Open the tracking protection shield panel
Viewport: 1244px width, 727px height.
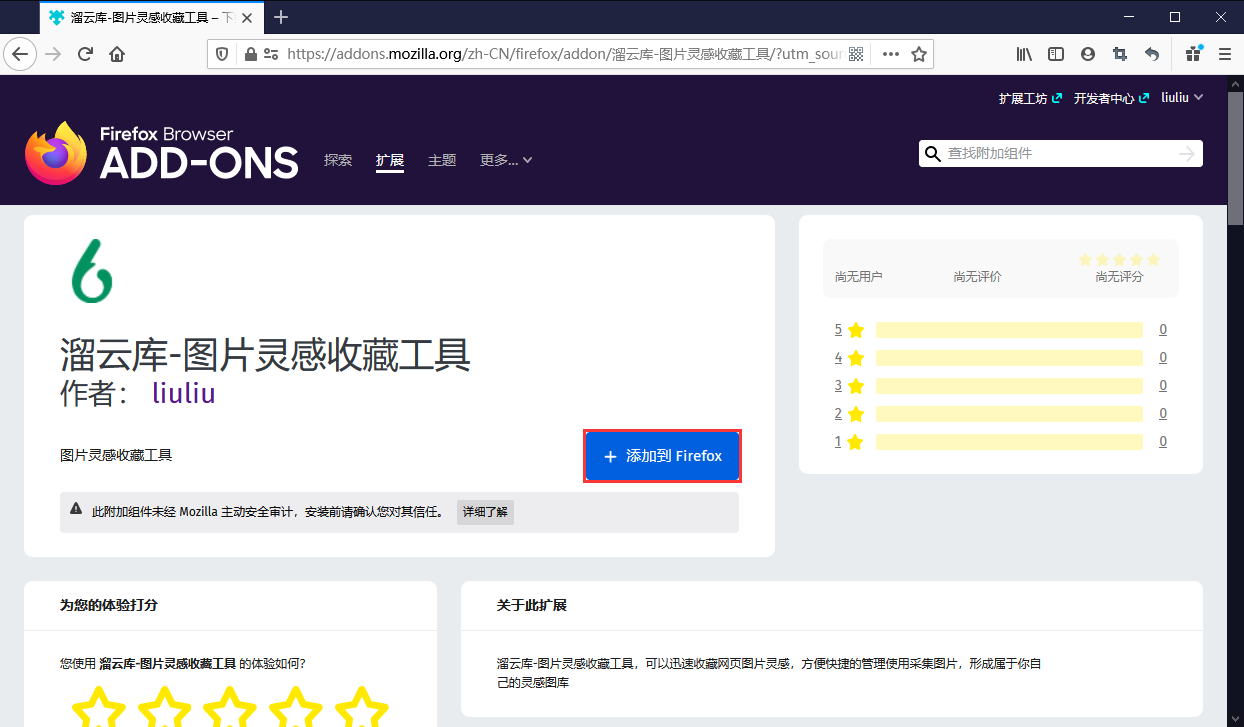(222, 54)
